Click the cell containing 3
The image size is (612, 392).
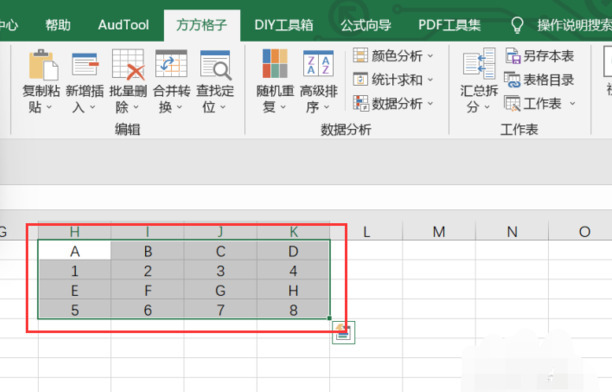[x=221, y=270]
